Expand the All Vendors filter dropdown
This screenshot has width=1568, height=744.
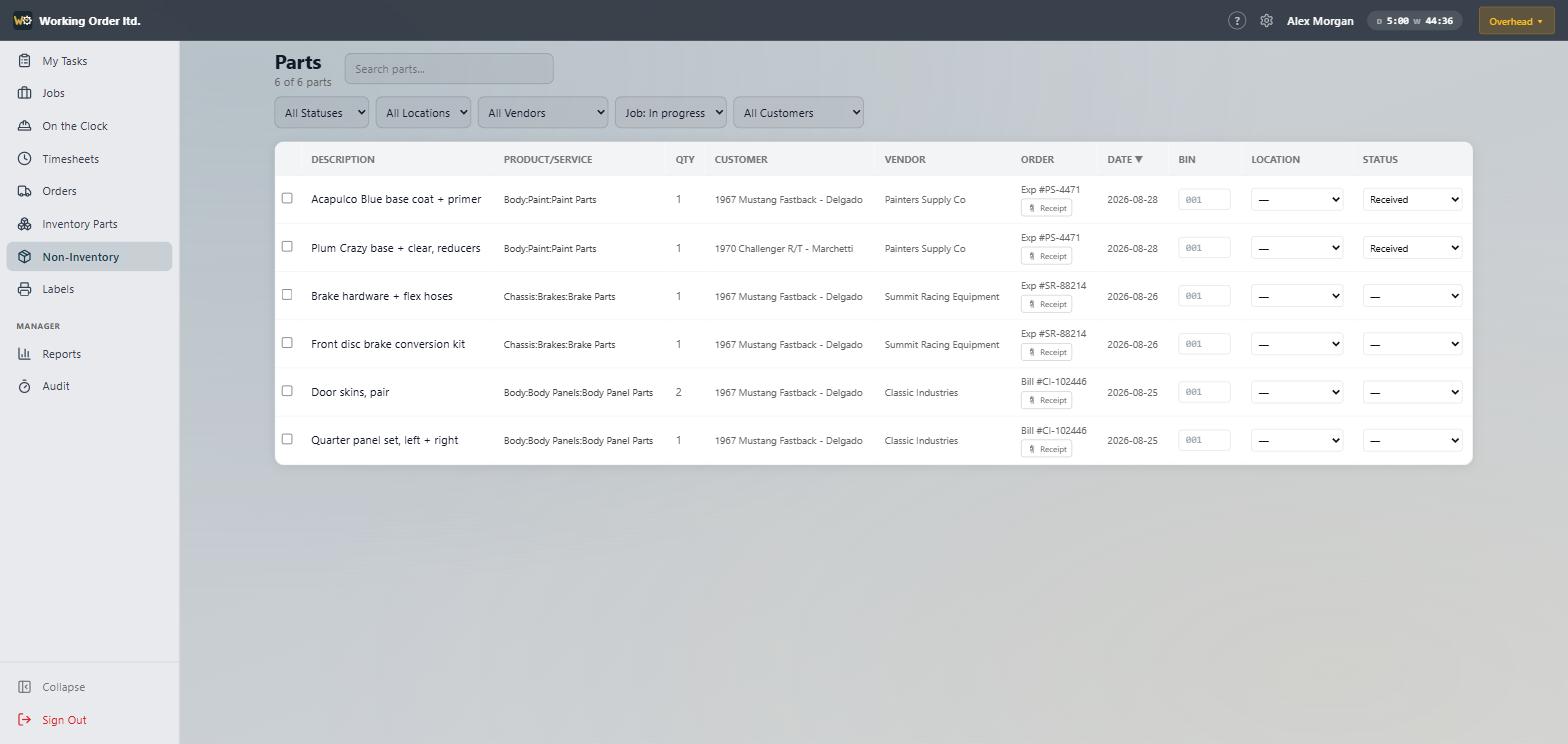coord(542,112)
